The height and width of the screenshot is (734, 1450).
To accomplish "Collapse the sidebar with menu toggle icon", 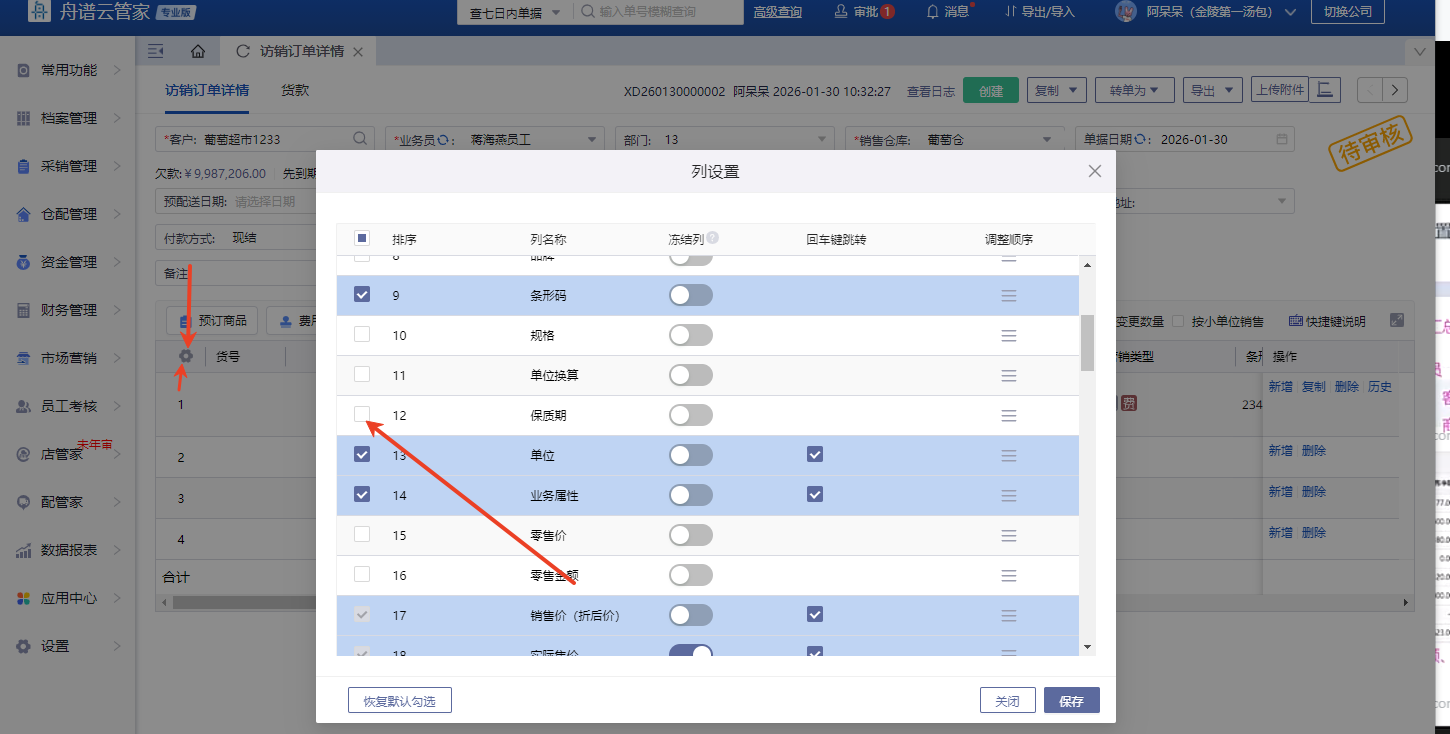I will pyautogui.click(x=155, y=51).
